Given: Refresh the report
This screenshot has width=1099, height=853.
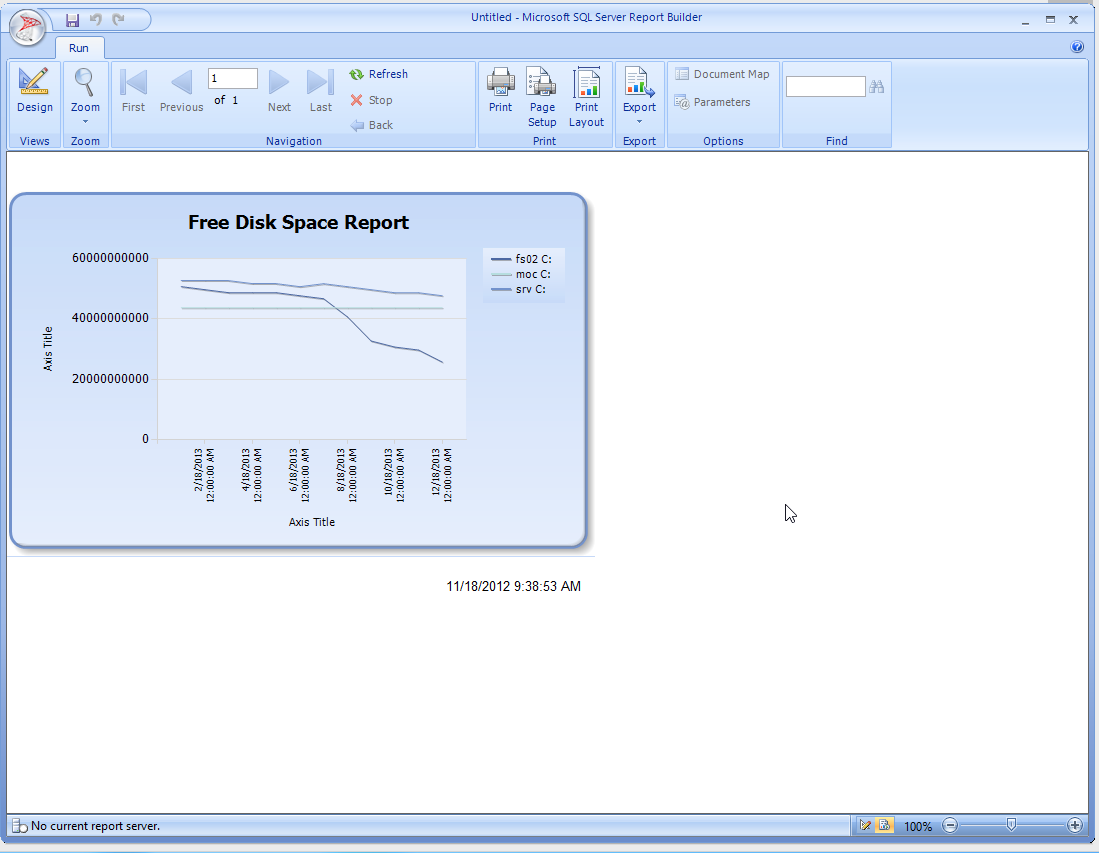Looking at the screenshot, I should pyautogui.click(x=379, y=74).
